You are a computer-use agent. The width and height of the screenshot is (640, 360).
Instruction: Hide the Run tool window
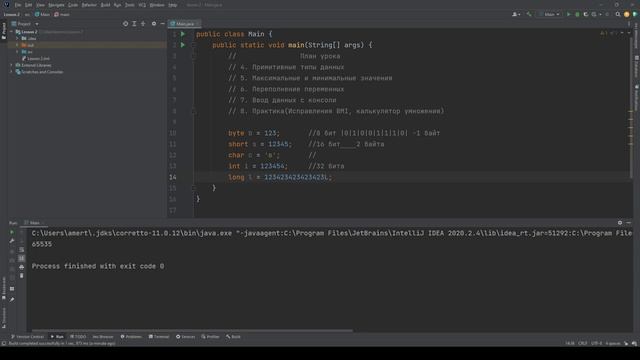(629, 223)
